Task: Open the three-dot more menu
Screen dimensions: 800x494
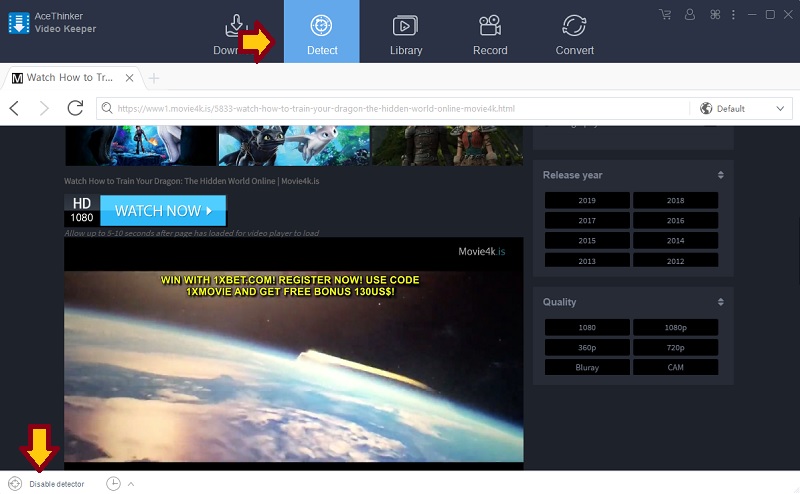Action: pos(733,14)
